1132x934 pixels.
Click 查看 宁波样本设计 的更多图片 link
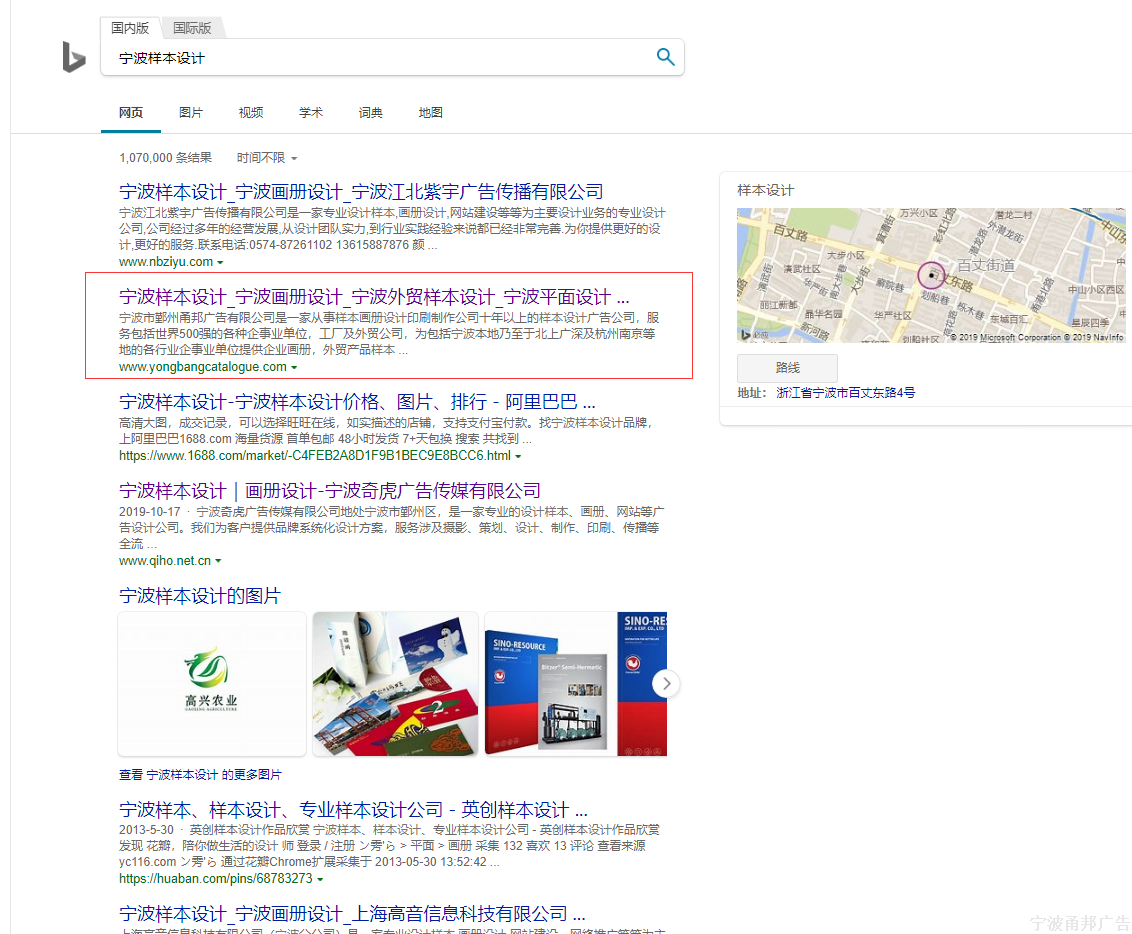[200, 774]
